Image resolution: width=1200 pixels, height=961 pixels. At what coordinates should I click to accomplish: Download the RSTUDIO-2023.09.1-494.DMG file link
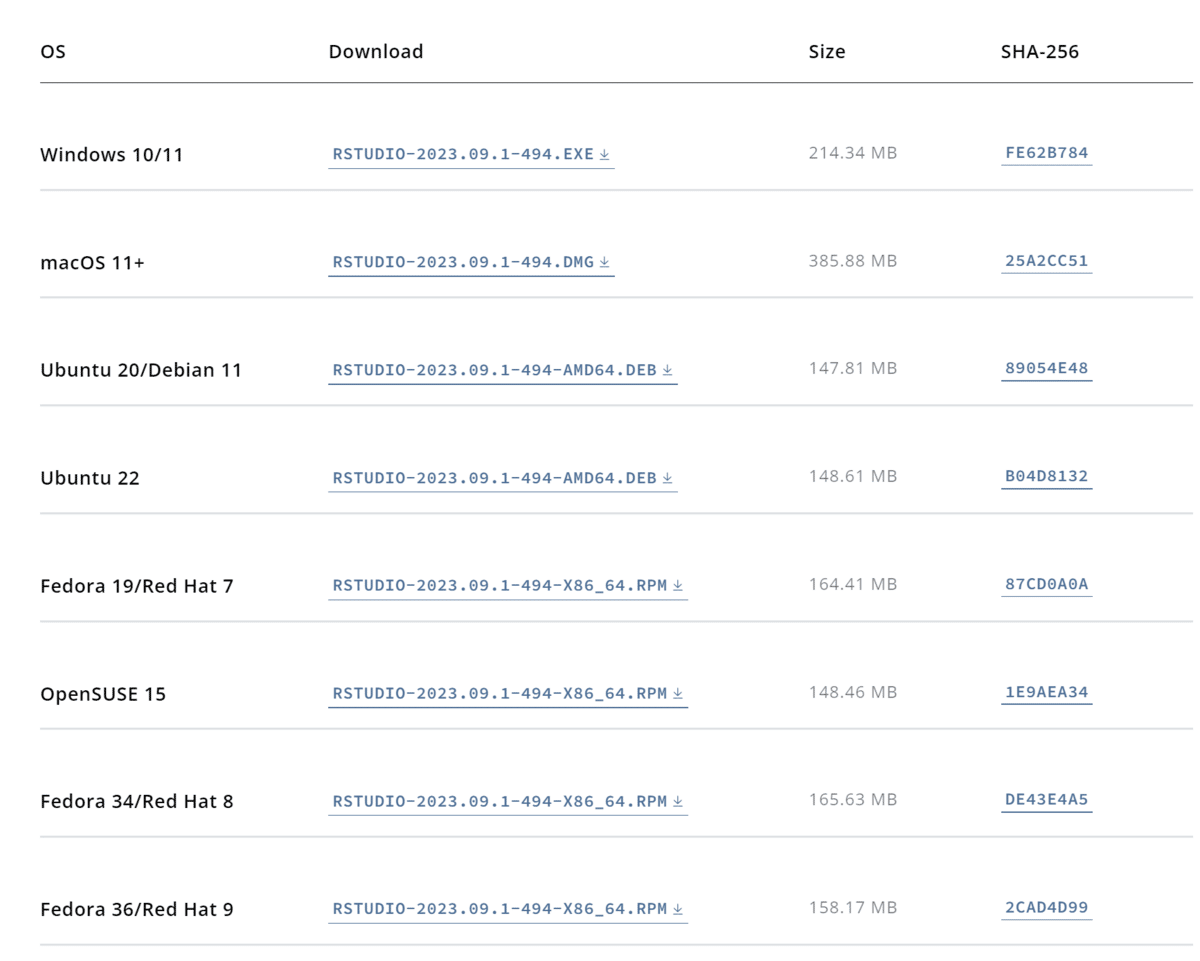click(463, 263)
